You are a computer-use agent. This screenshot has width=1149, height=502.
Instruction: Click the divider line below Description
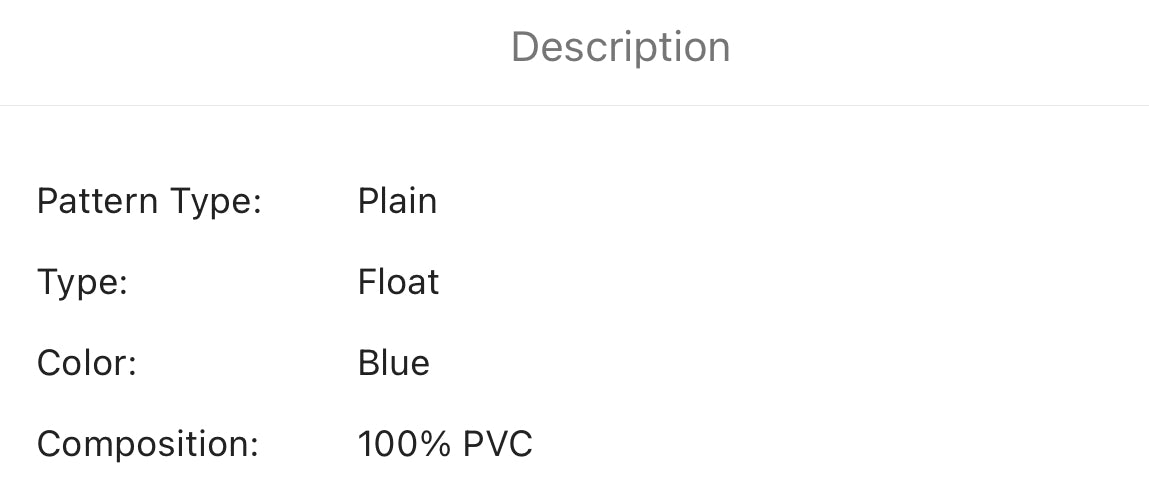(574, 105)
